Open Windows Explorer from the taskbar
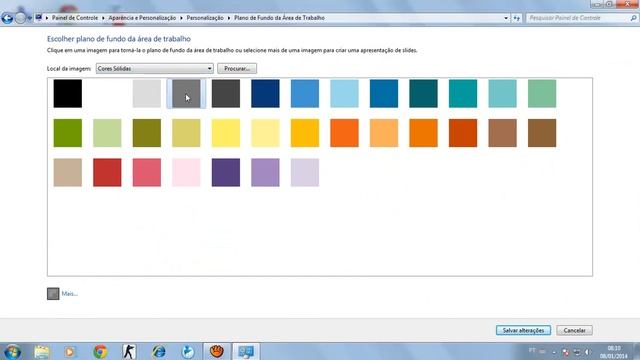 pyautogui.click(x=42, y=351)
